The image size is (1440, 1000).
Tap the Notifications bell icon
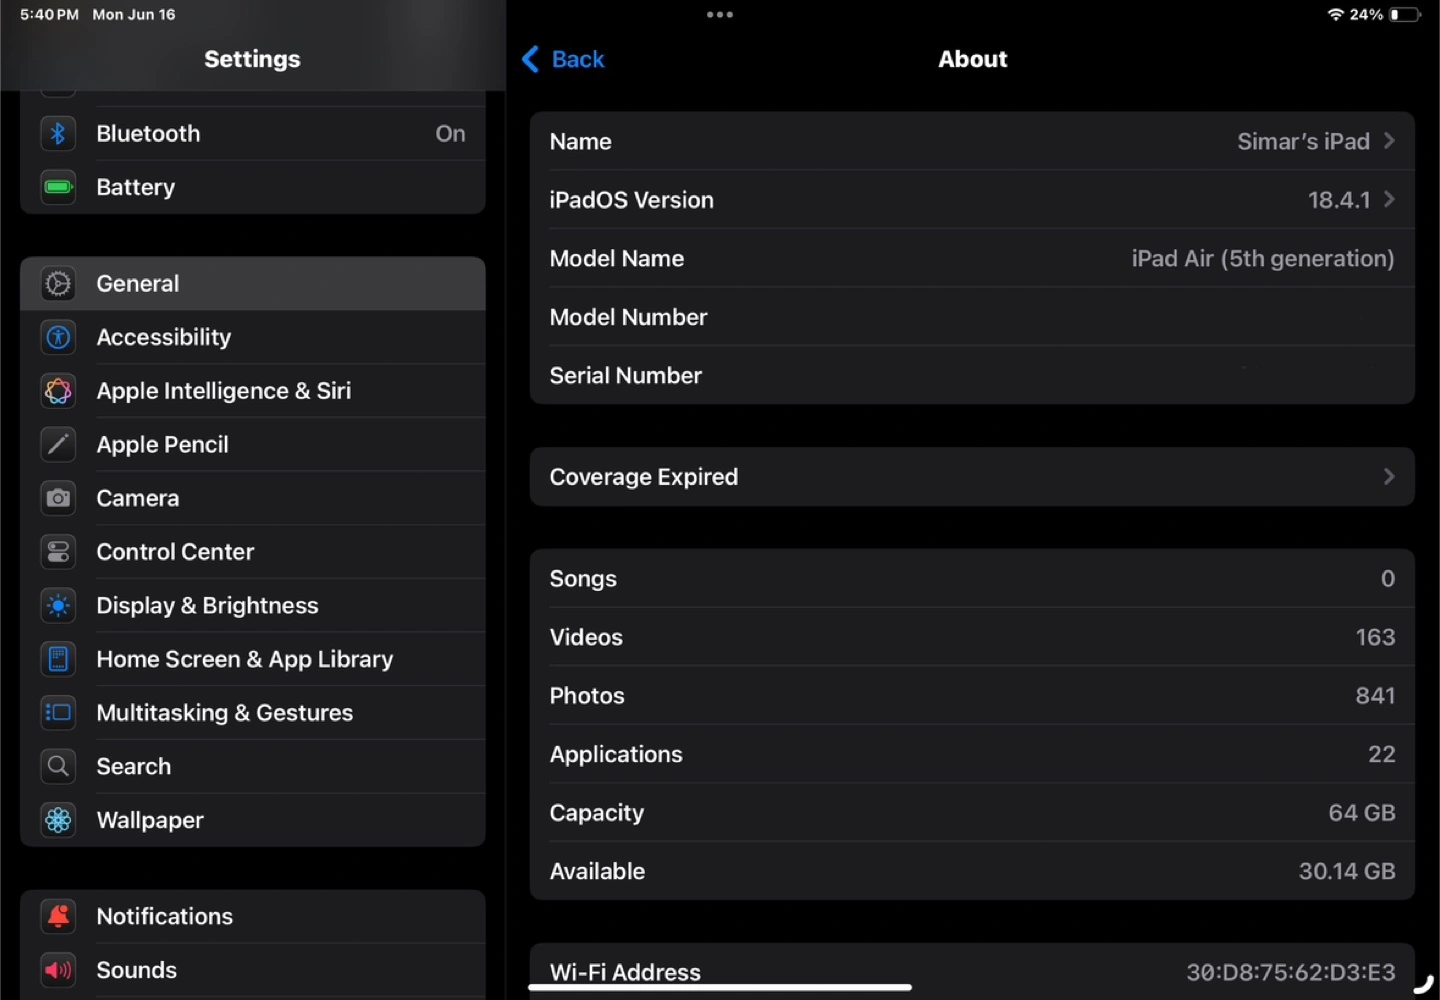click(58, 916)
